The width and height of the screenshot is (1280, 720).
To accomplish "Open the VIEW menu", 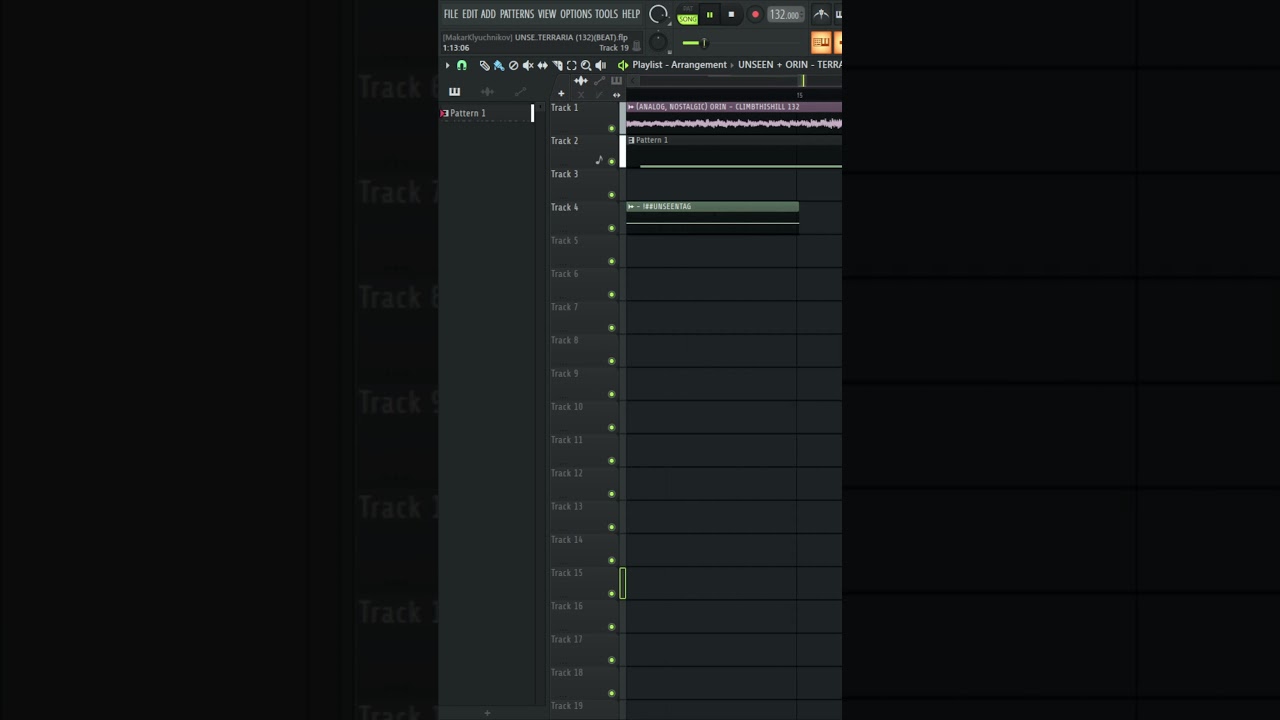I will pyautogui.click(x=547, y=14).
